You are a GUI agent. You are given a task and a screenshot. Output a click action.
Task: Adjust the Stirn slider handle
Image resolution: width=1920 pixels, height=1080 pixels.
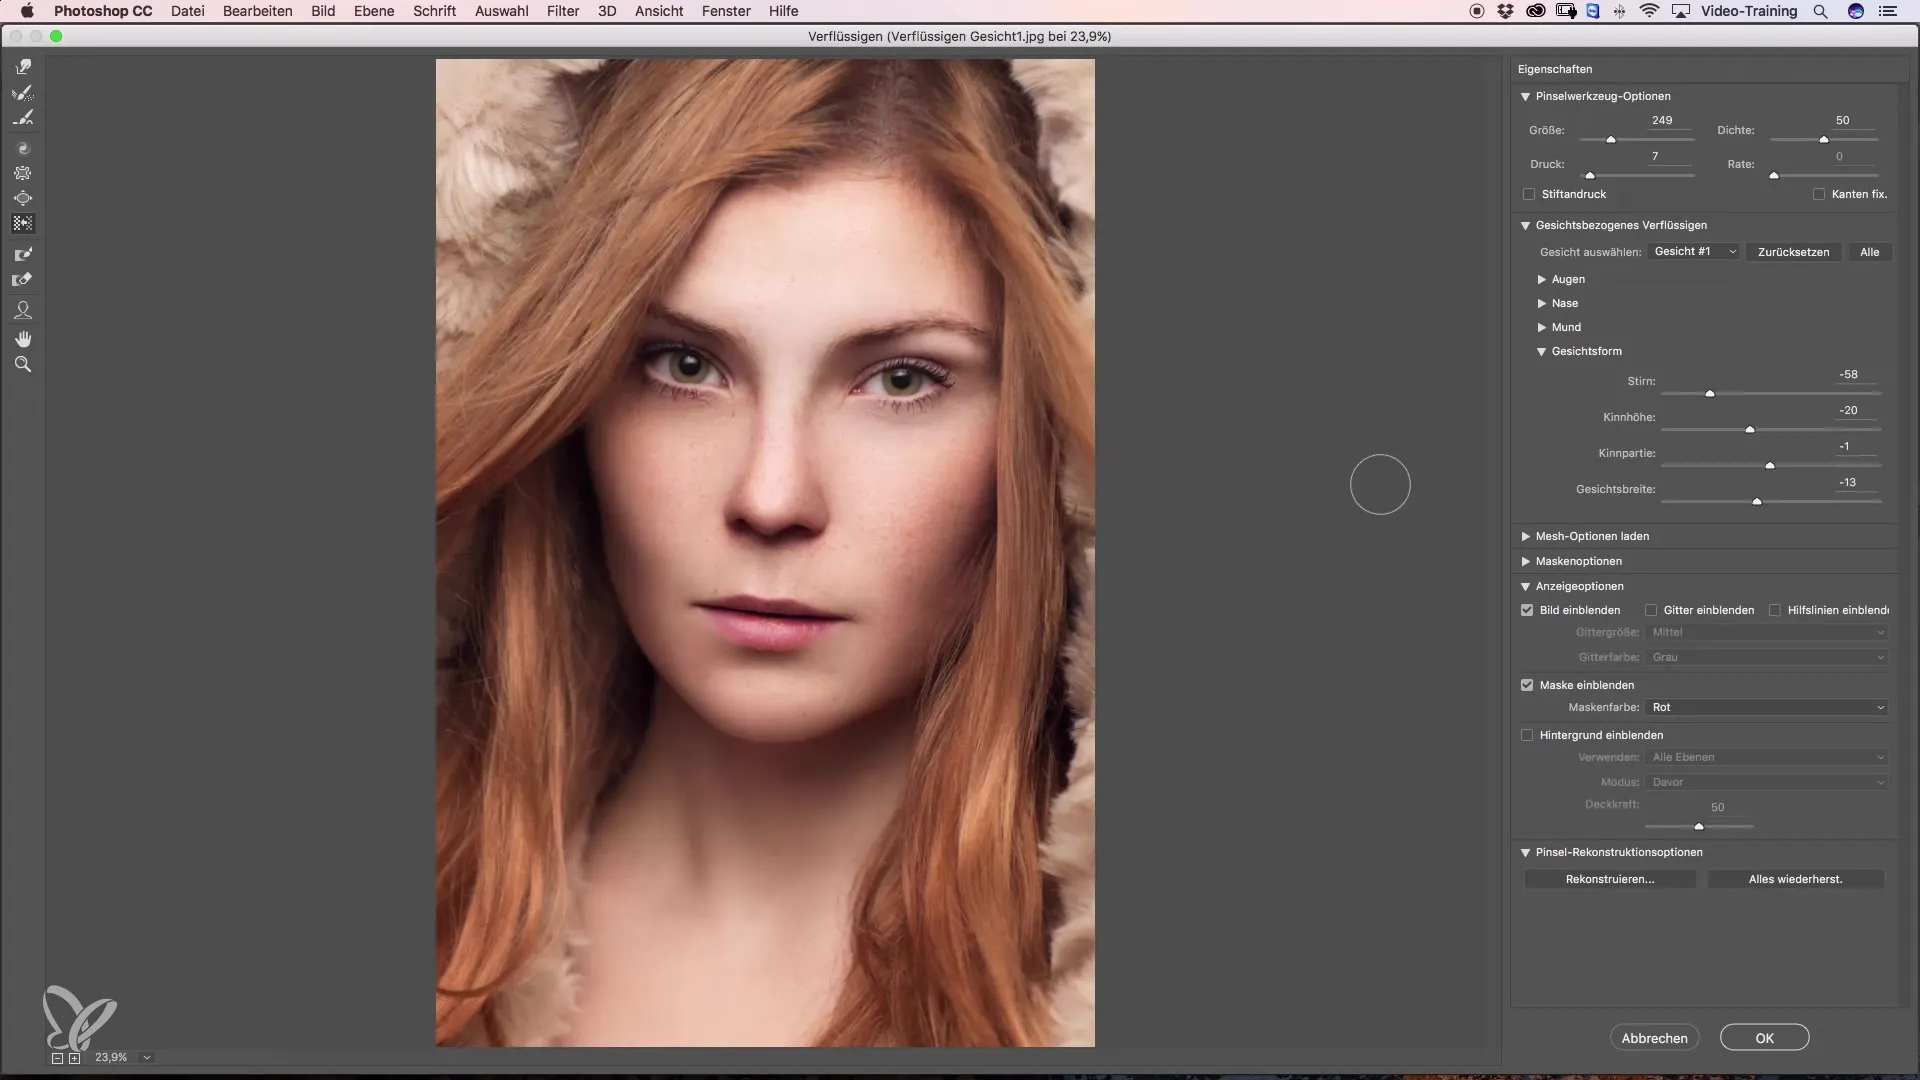coord(1710,394)
